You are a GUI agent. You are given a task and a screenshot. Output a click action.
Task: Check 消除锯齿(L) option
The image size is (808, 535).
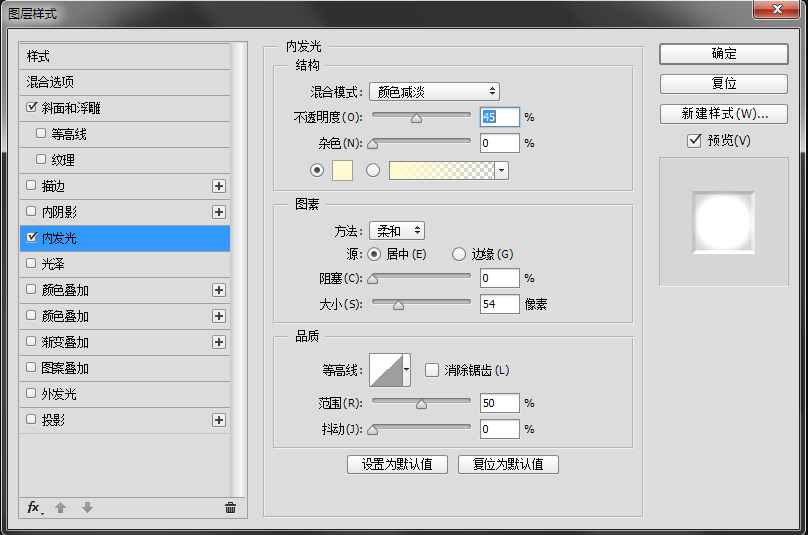pyautogui.click(x=432, y=370)
